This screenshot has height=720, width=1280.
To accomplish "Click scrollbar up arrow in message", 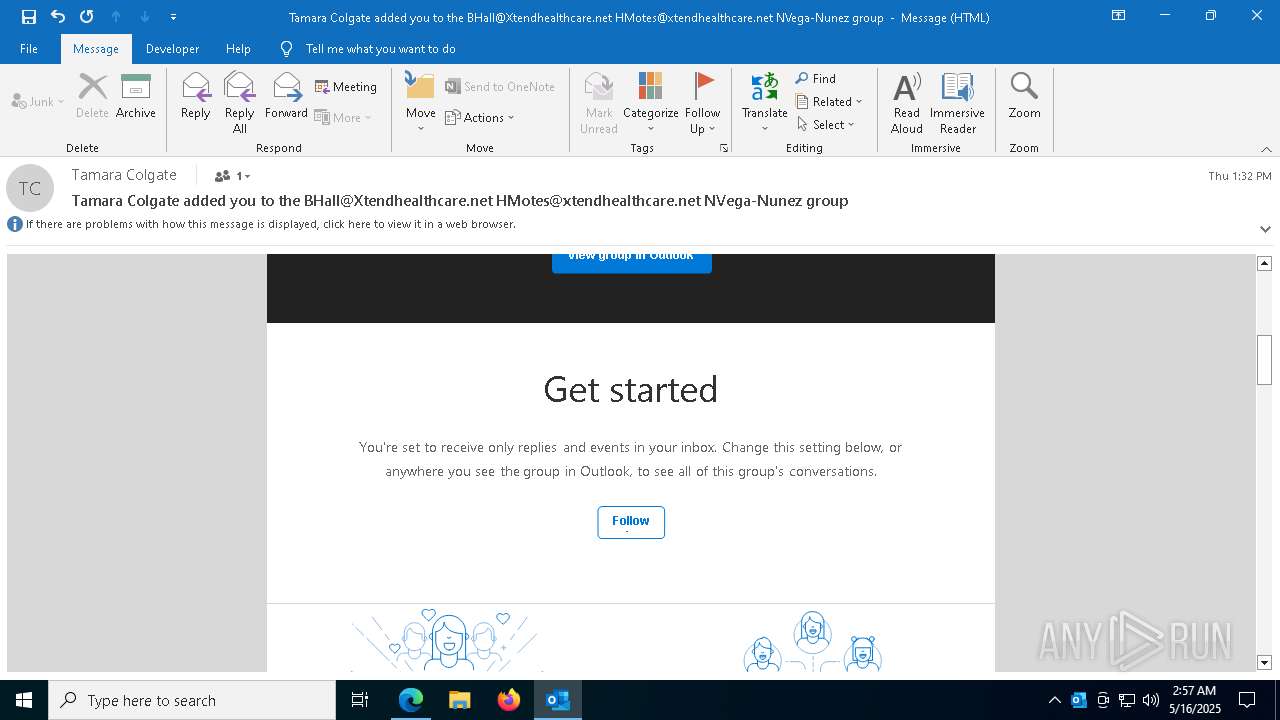I will [1264, 263].
